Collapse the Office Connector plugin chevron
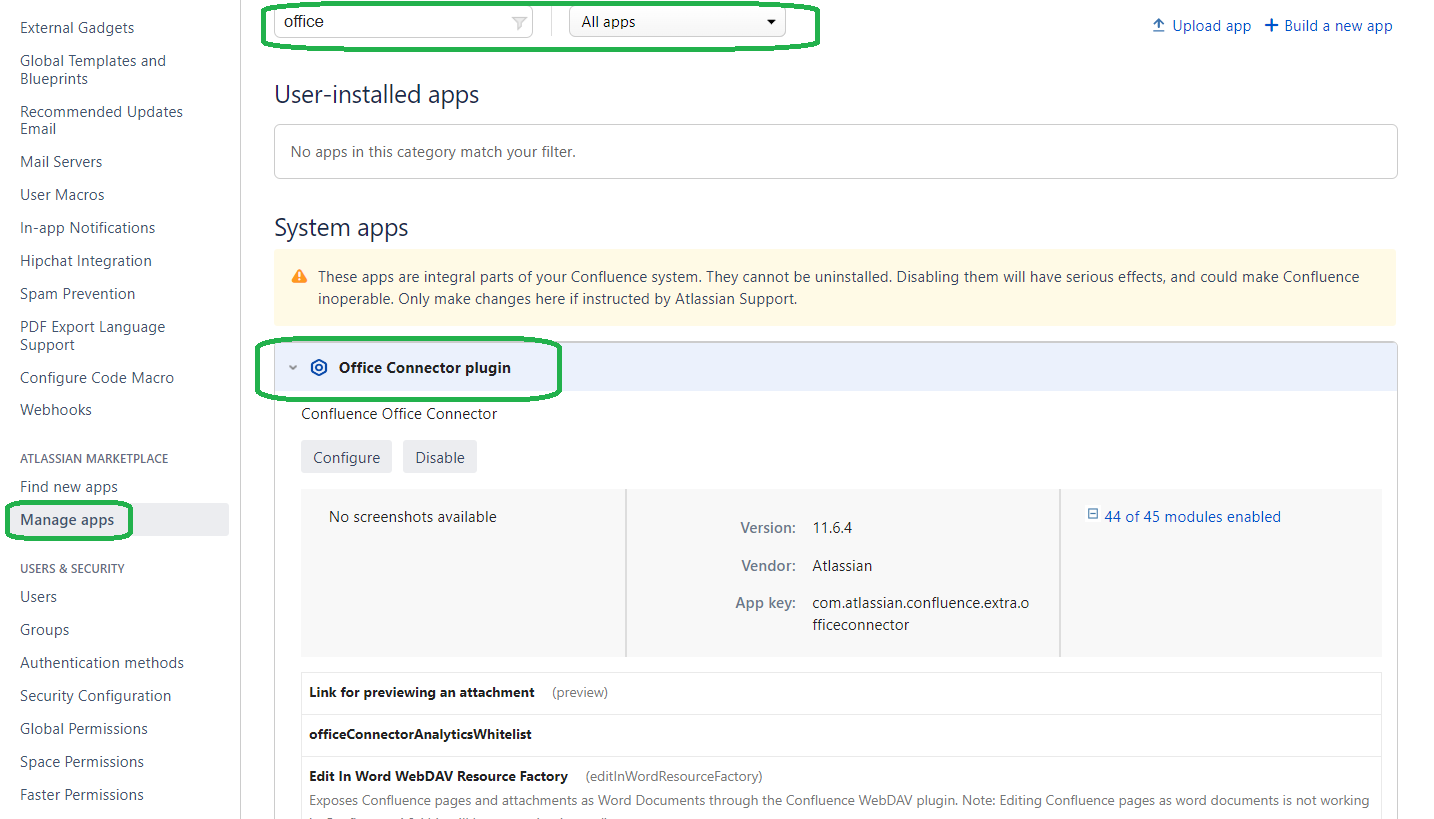 (293, 368)
